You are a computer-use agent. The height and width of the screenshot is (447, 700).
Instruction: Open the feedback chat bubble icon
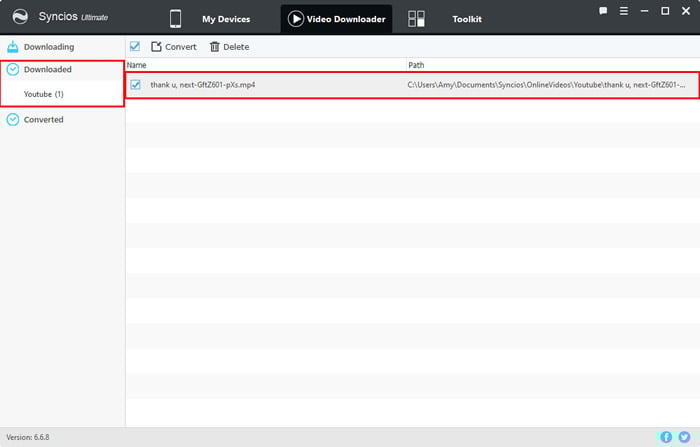pos(603,11)
